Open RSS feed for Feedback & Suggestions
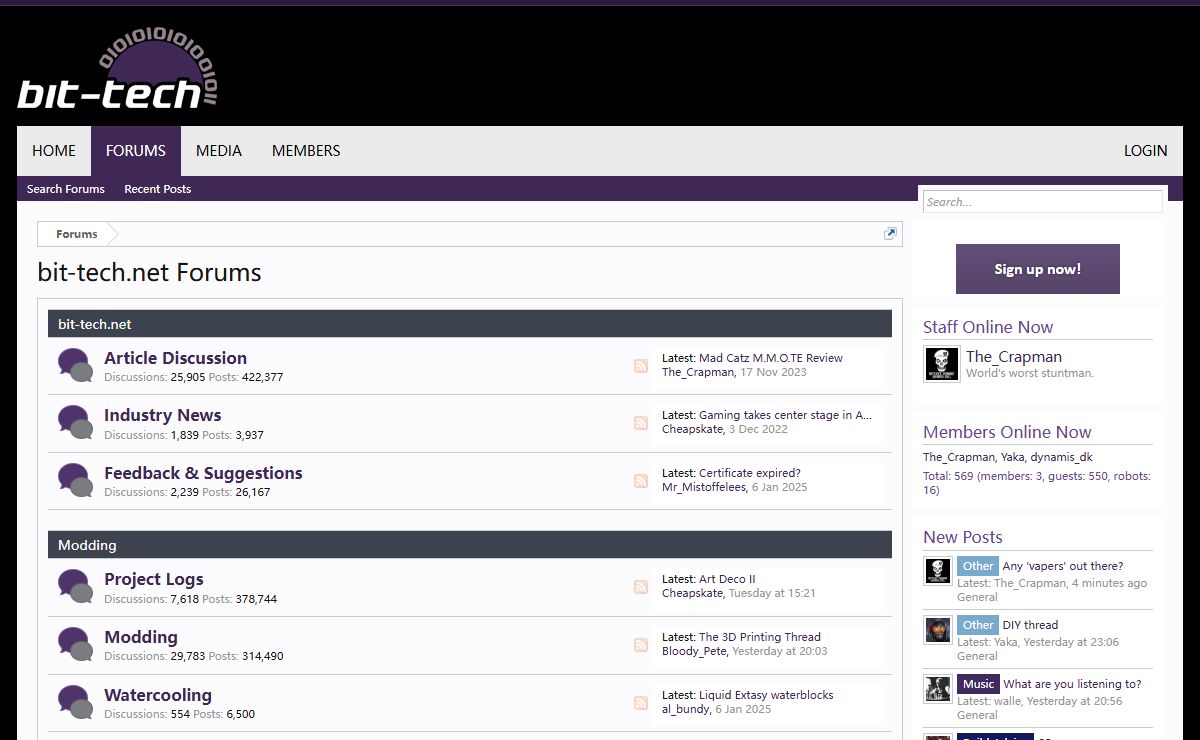Viewport: 1200px width, 740px height. point(641,481)
